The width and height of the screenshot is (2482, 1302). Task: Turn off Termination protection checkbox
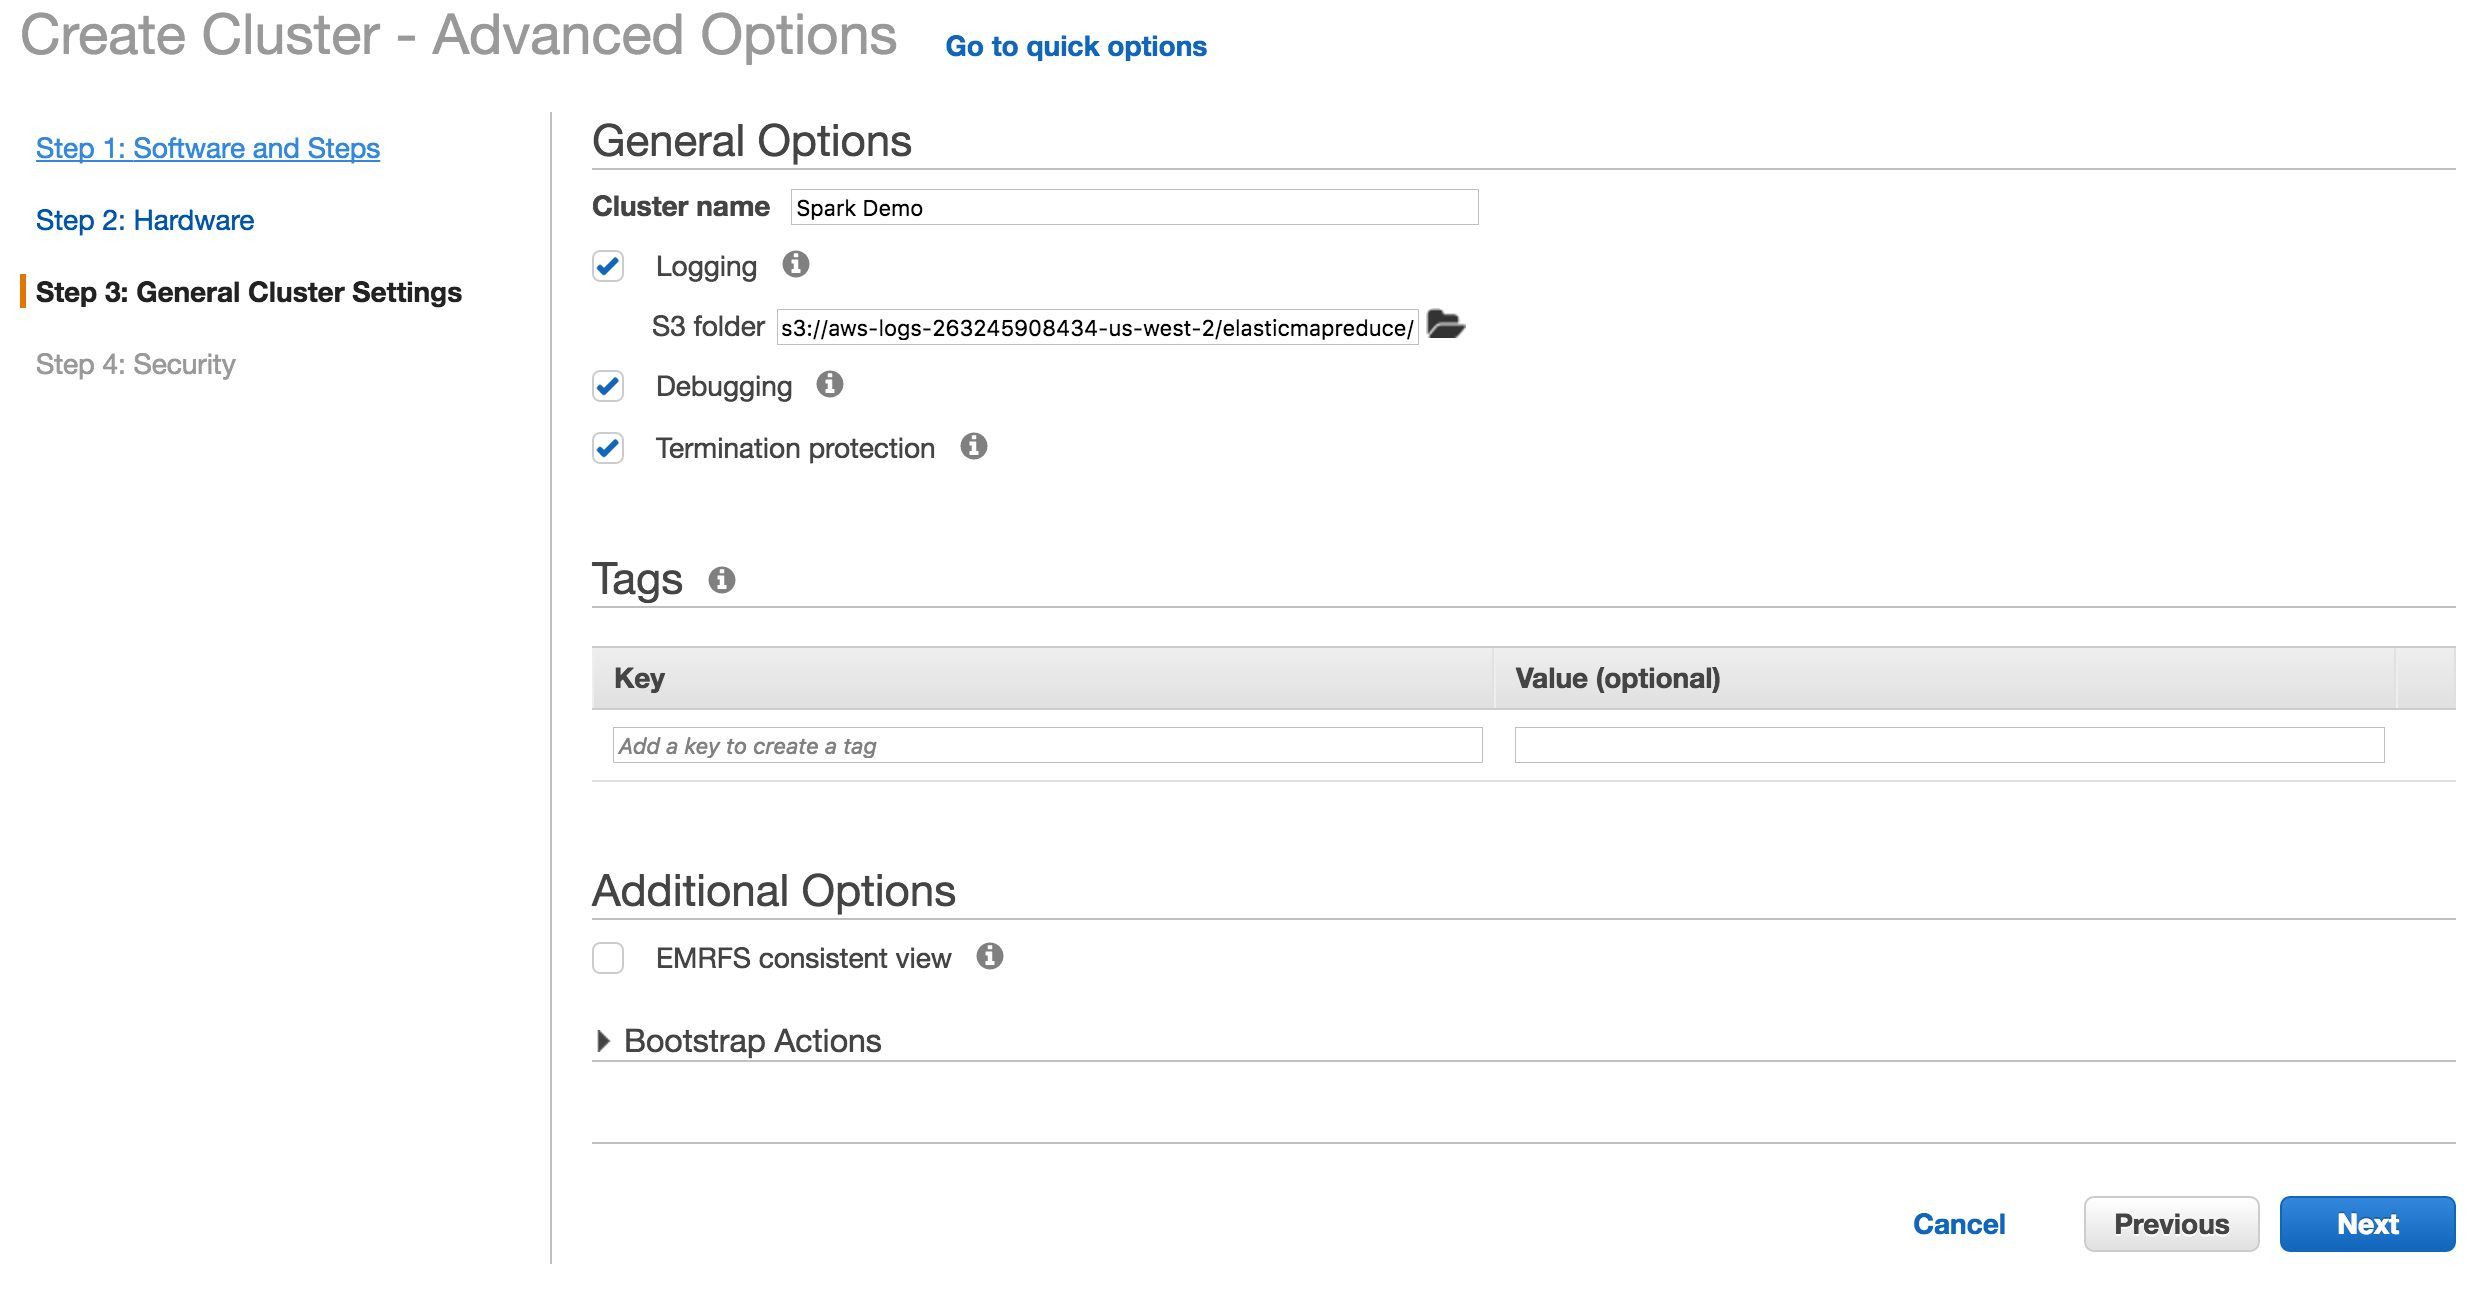(608, 448)
